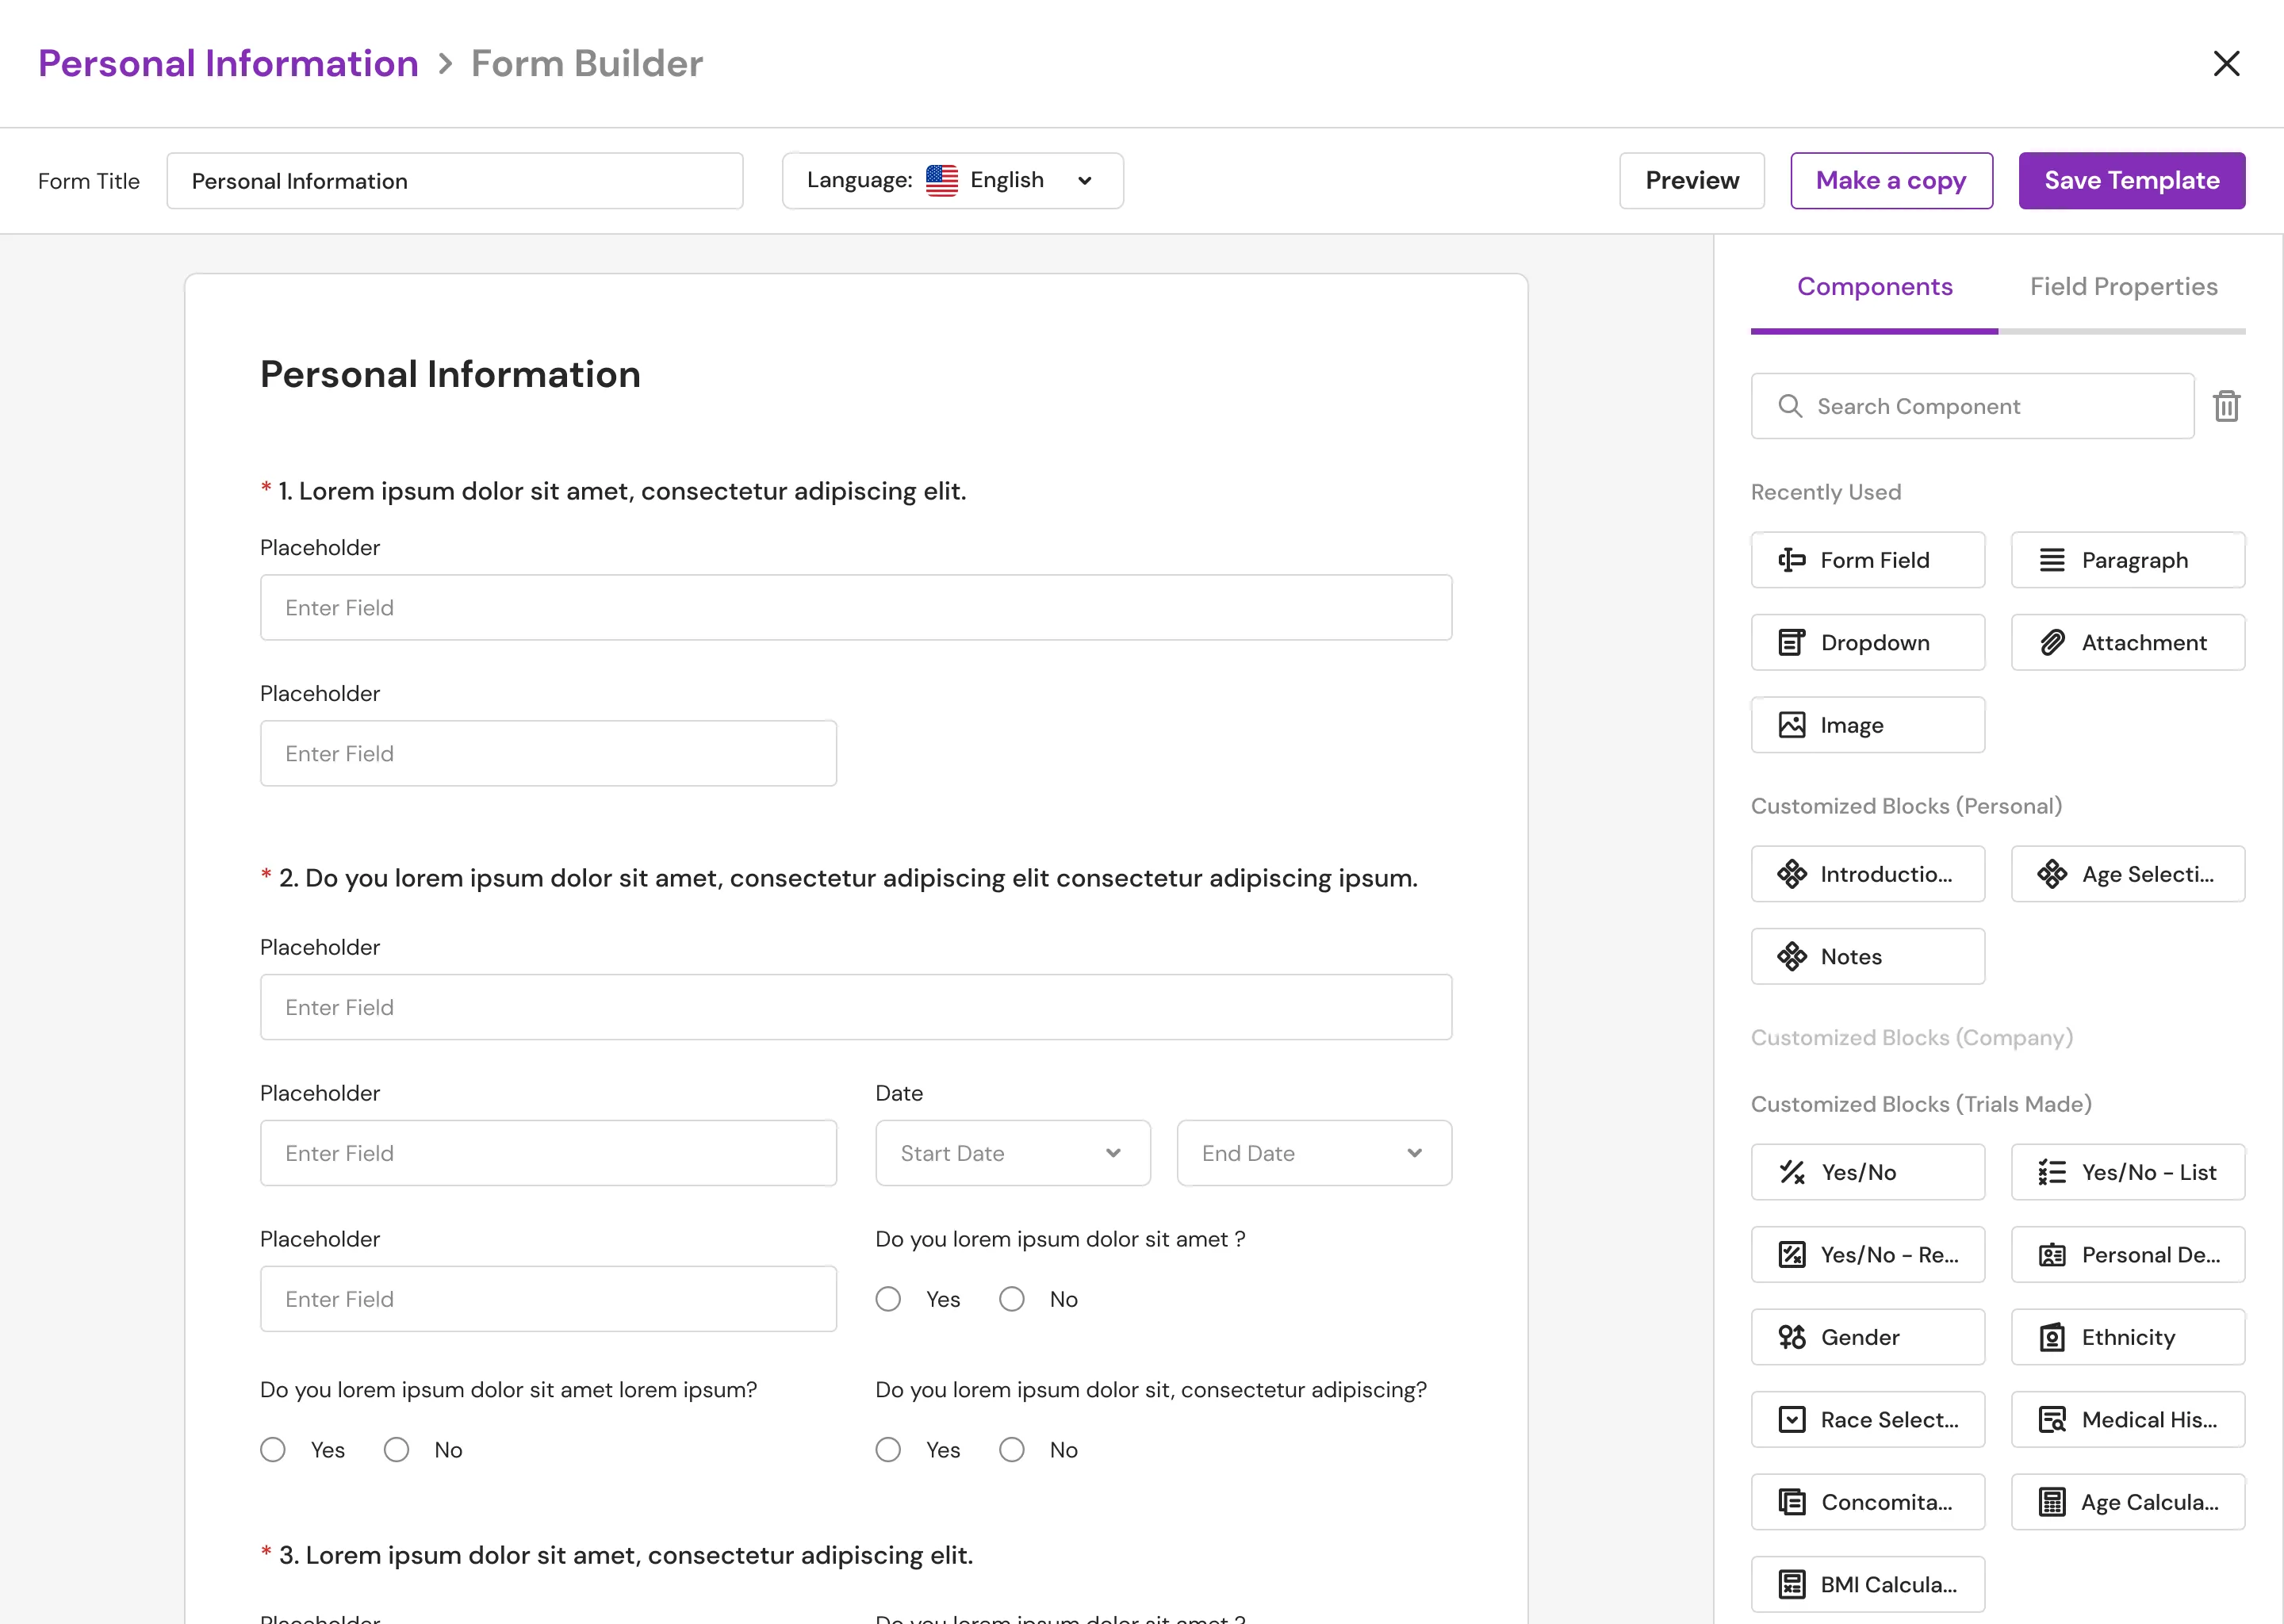Open the Language English dropdown
This screenshot has width=2284, height=1624.
point(952,181)
